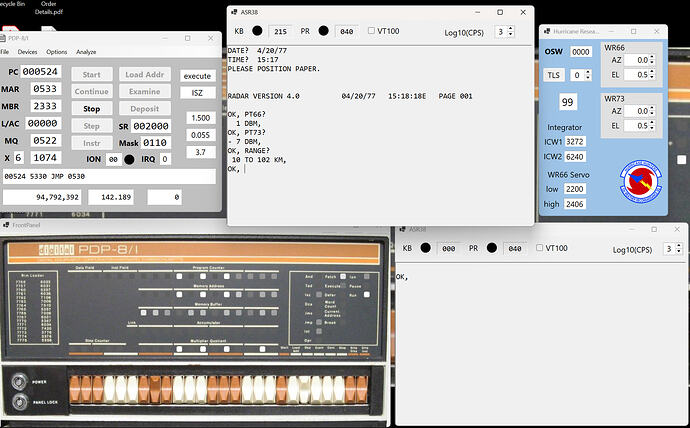Open the Devices menu

[x=27, y=52]
